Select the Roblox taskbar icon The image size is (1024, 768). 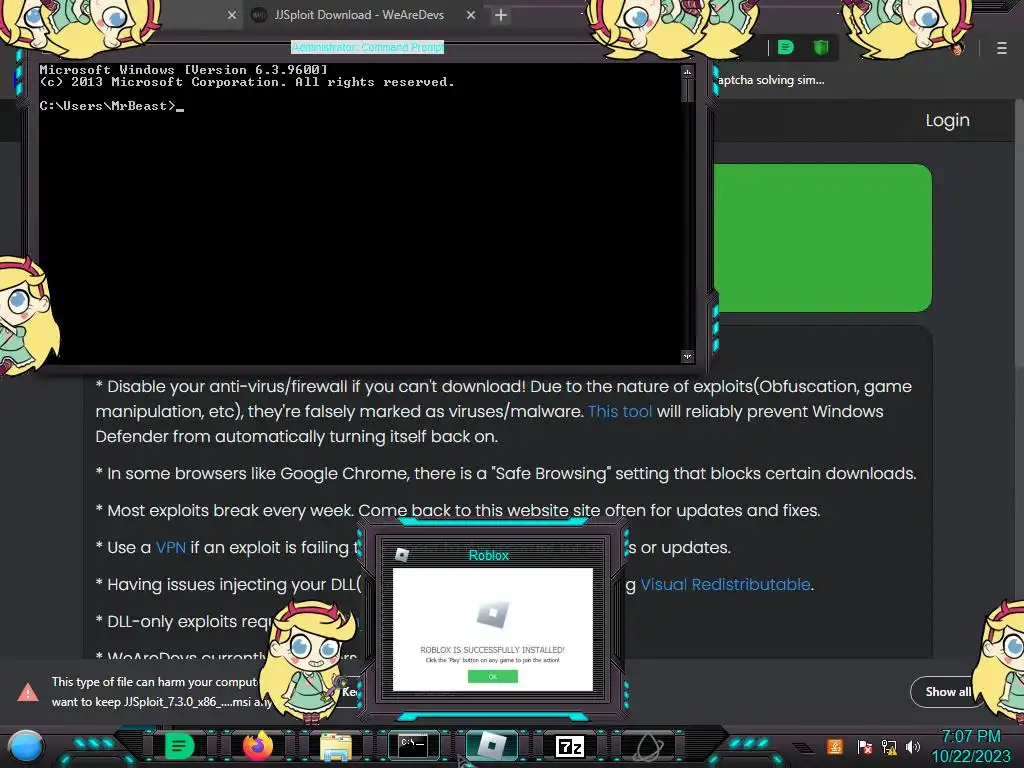[x=491, y=745]
